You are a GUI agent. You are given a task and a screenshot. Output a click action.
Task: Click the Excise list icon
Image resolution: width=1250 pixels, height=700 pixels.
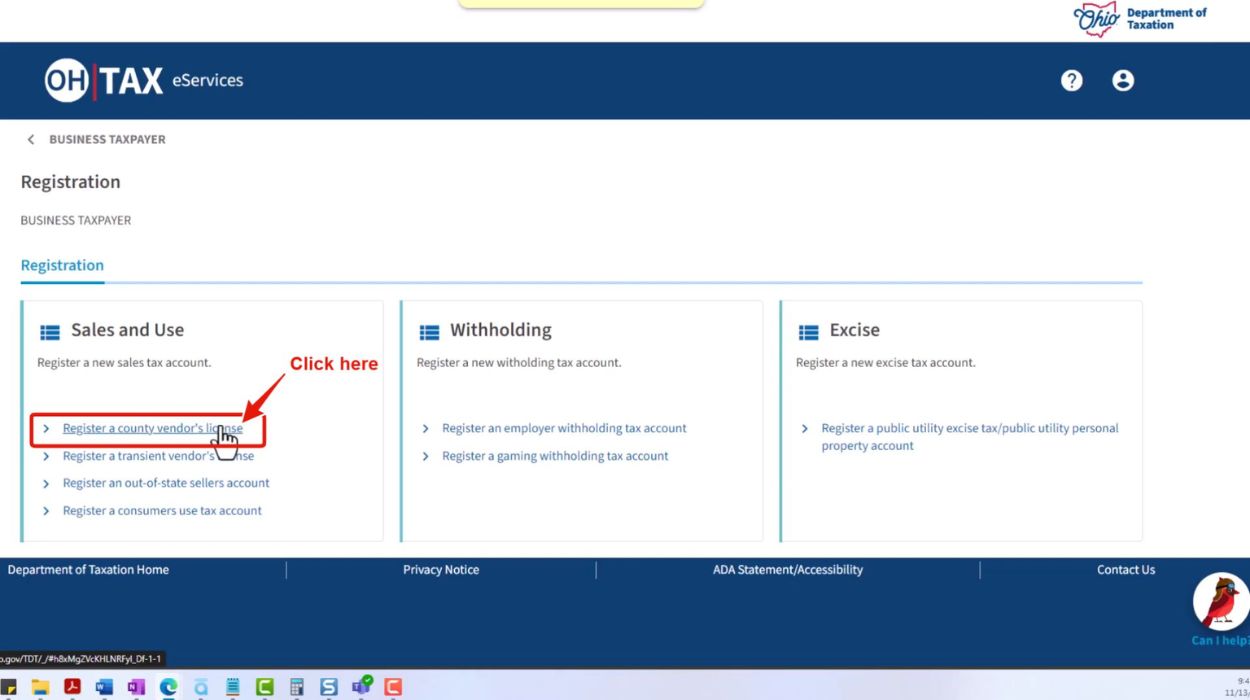pyautogui.click(x=809, y=332)
